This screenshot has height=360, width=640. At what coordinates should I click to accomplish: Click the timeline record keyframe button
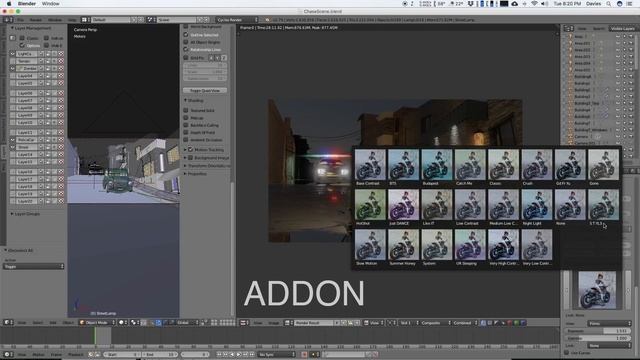tap(304, 355)
